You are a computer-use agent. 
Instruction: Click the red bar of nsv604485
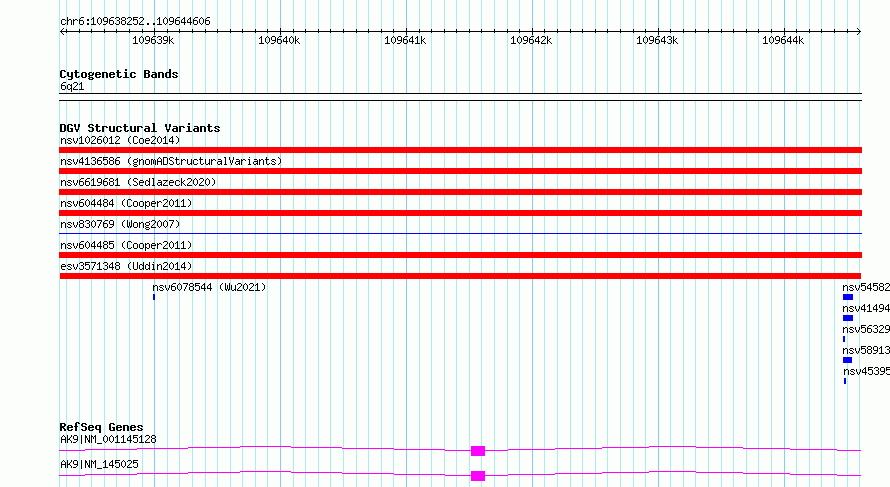click(x=460, y=255)
